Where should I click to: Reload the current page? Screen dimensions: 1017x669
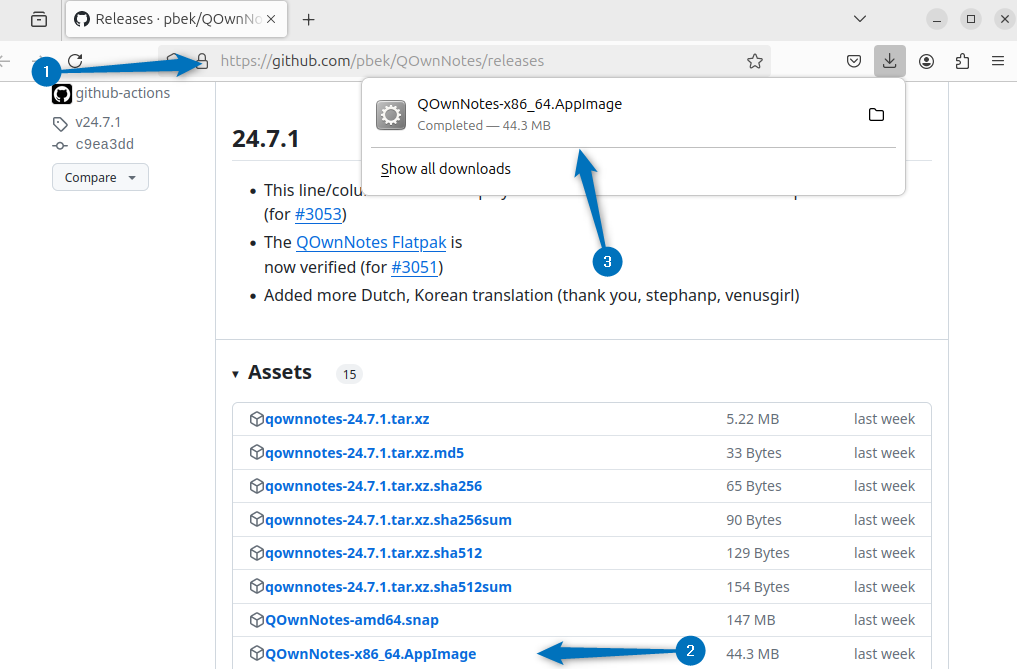[75, 60]
